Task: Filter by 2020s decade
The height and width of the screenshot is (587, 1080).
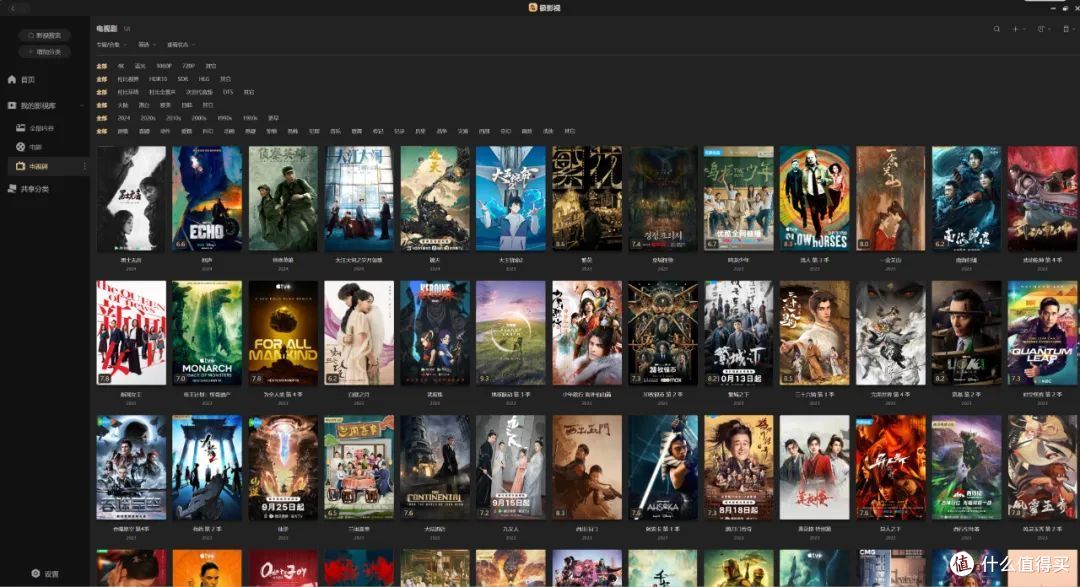Action: [147, 119]
